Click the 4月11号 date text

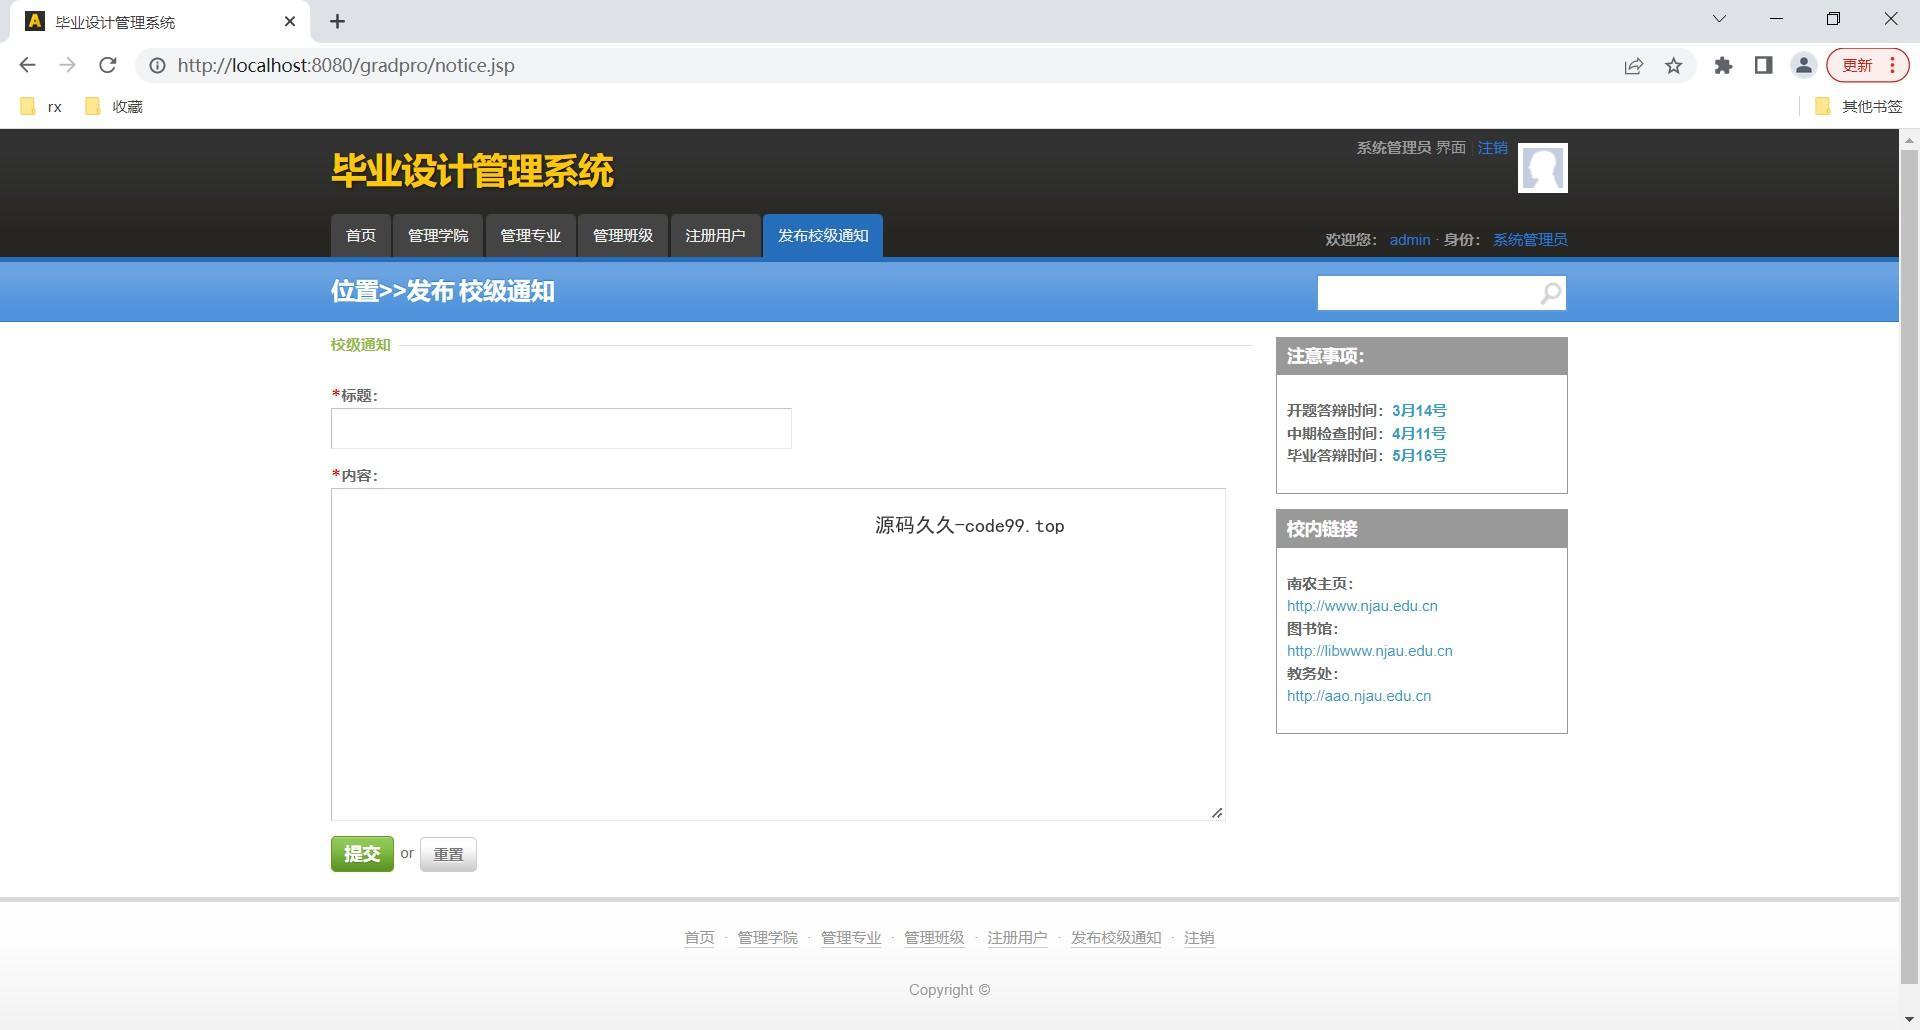tap(1419, 434)
